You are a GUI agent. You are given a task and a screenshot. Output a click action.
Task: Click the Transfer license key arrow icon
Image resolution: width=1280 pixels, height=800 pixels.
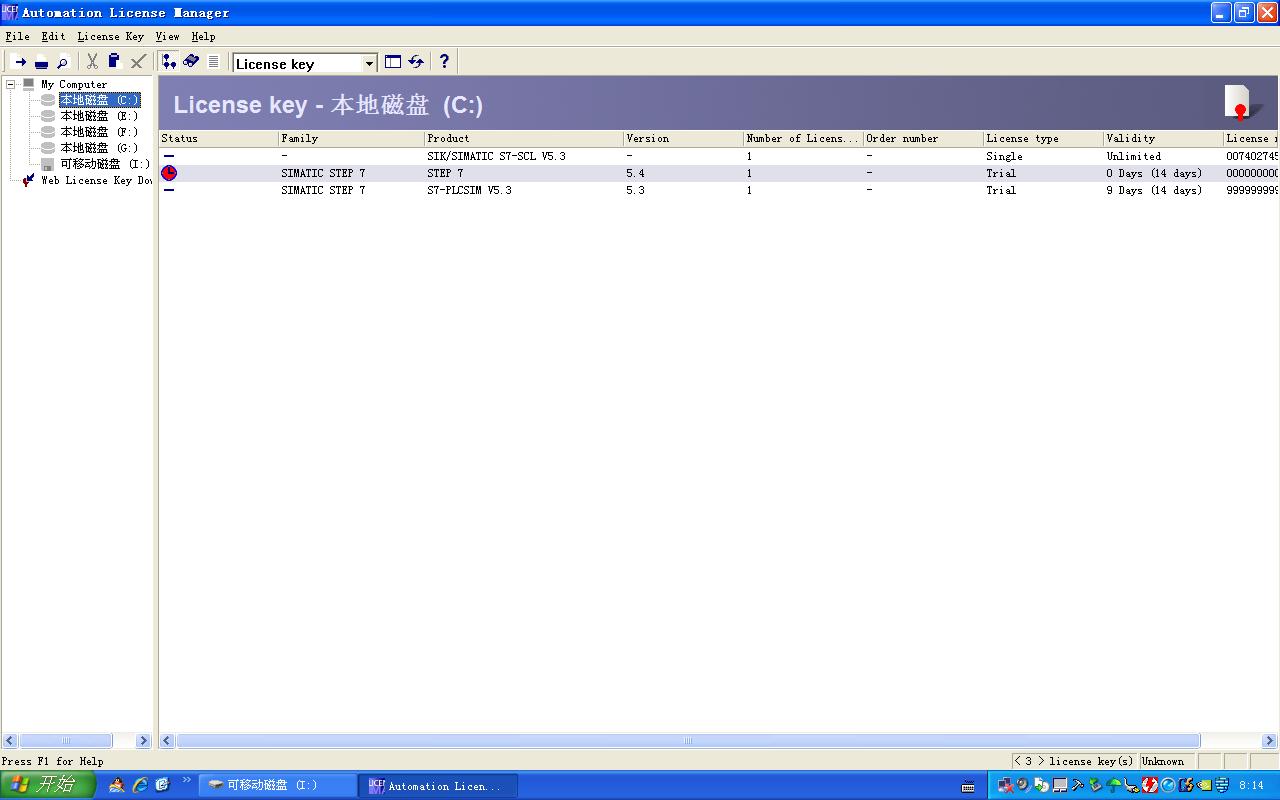[x=19, y=62]
